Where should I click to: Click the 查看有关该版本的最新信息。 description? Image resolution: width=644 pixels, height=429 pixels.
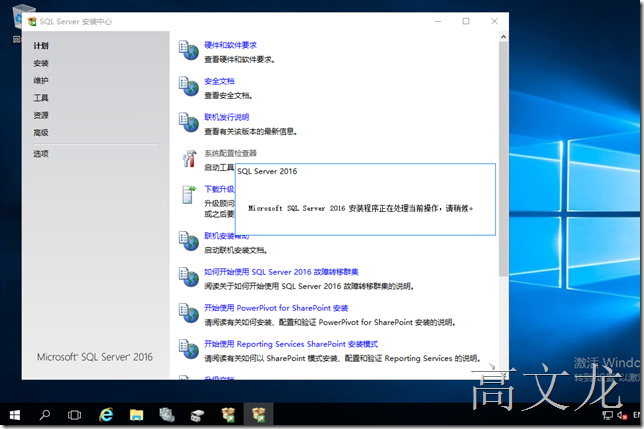(x=251, y=132)
